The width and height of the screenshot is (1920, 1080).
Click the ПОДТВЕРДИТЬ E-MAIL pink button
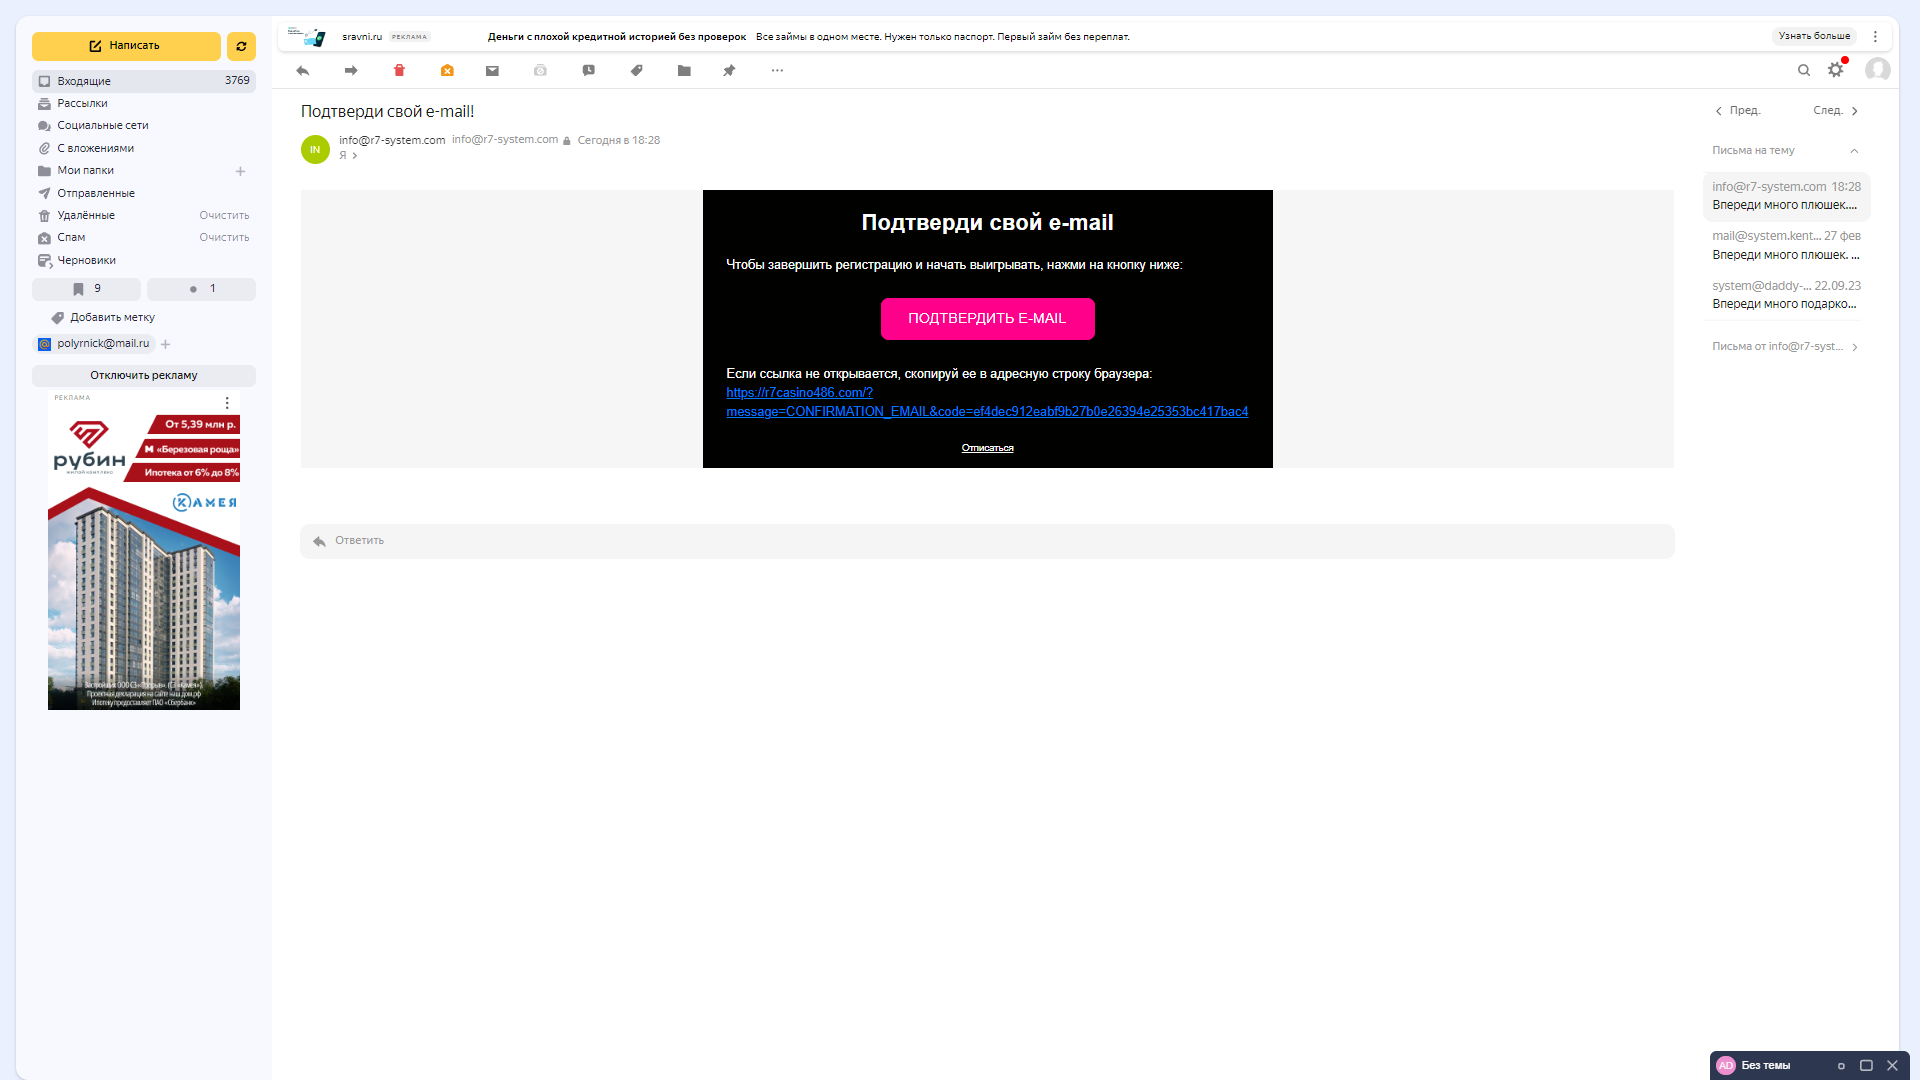point(987,319)
